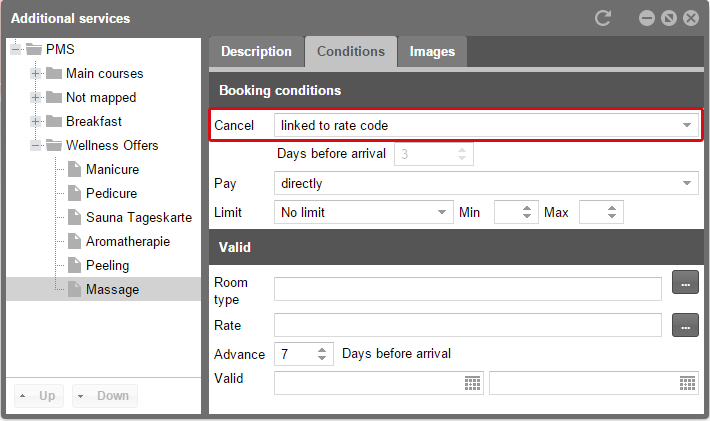
Task: Open Room type selection ellipsis button
Action: point(685,282)
